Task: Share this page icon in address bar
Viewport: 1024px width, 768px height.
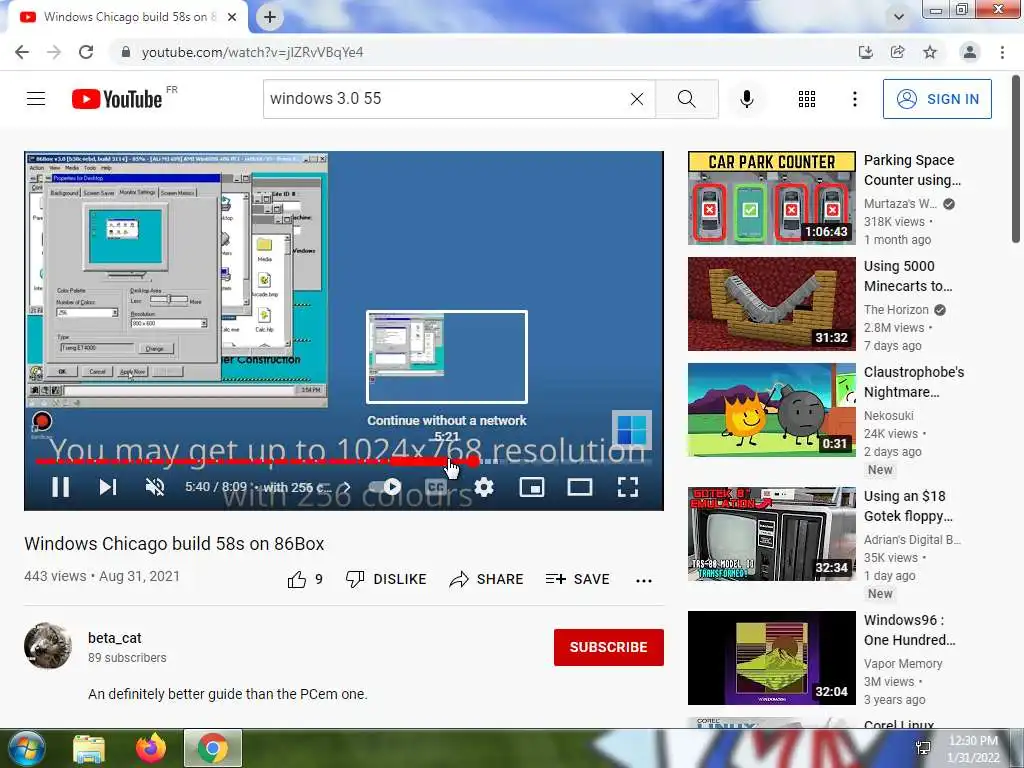Action: pos(897,52)
